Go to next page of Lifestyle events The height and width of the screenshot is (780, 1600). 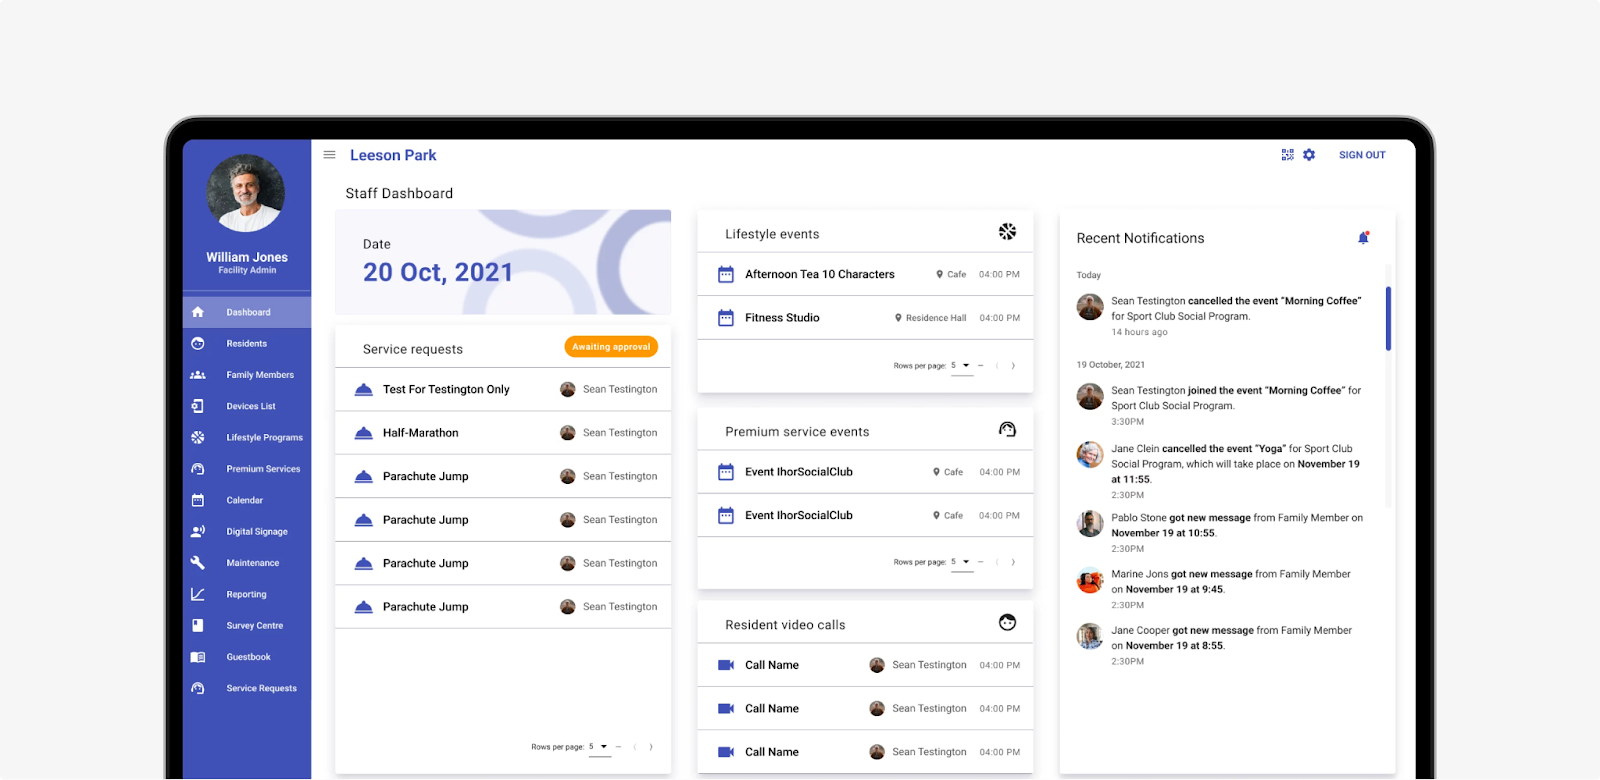click(1013, 366)
